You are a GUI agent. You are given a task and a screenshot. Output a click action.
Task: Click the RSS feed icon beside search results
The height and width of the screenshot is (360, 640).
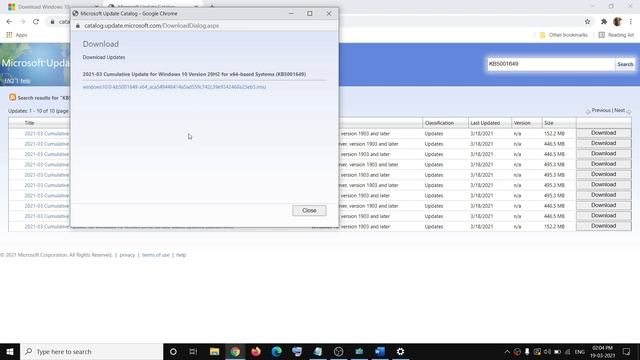pyautogui.click(x=13, y=97)
